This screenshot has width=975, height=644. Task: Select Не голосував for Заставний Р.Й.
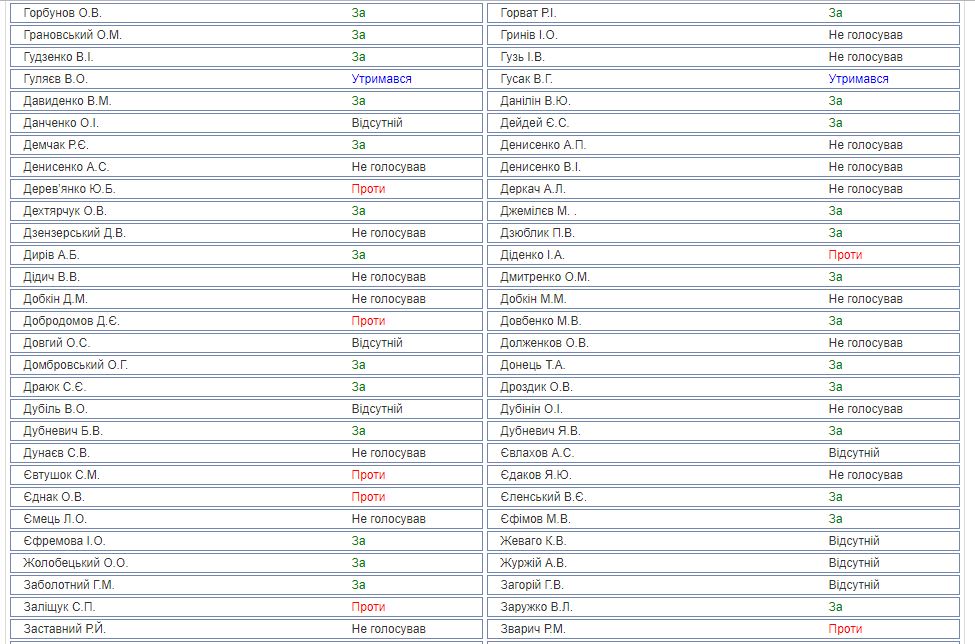coord(388,629)
